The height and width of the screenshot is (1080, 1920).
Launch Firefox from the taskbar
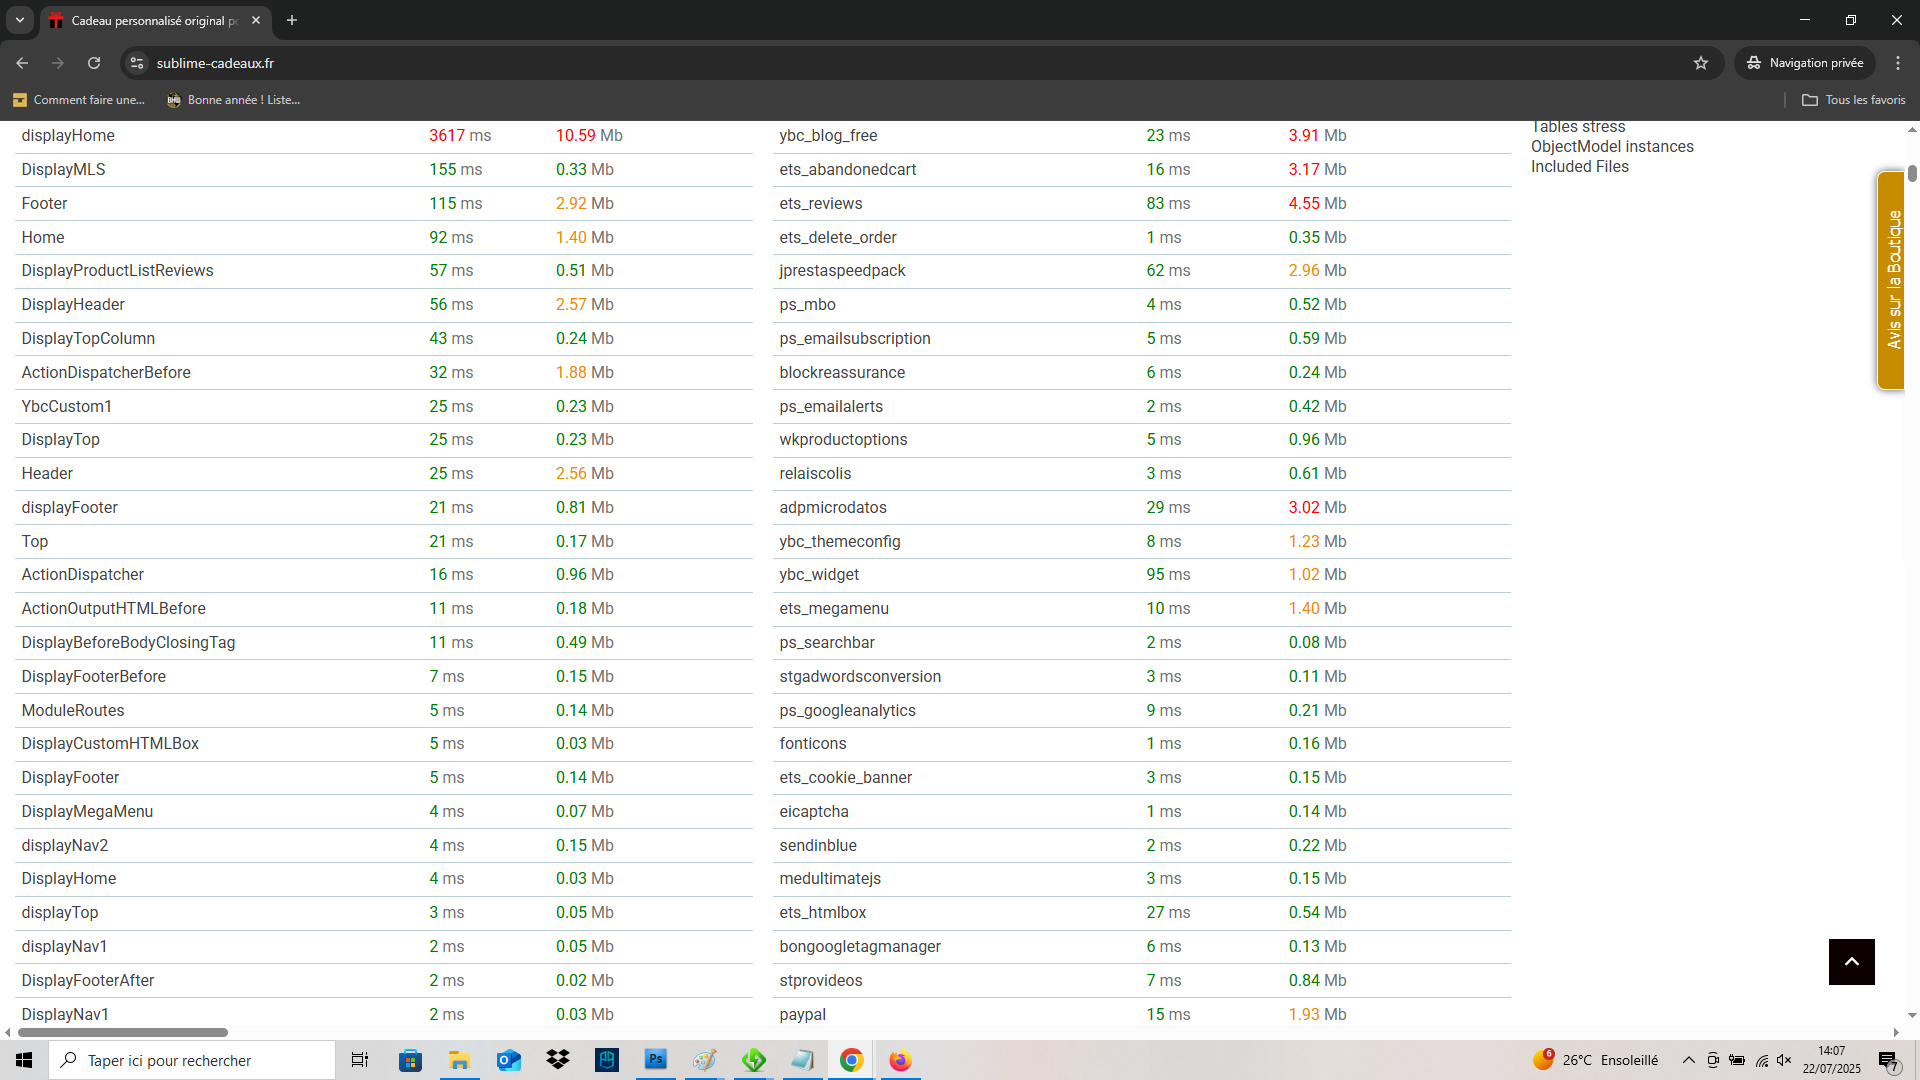coord(900,1060)
